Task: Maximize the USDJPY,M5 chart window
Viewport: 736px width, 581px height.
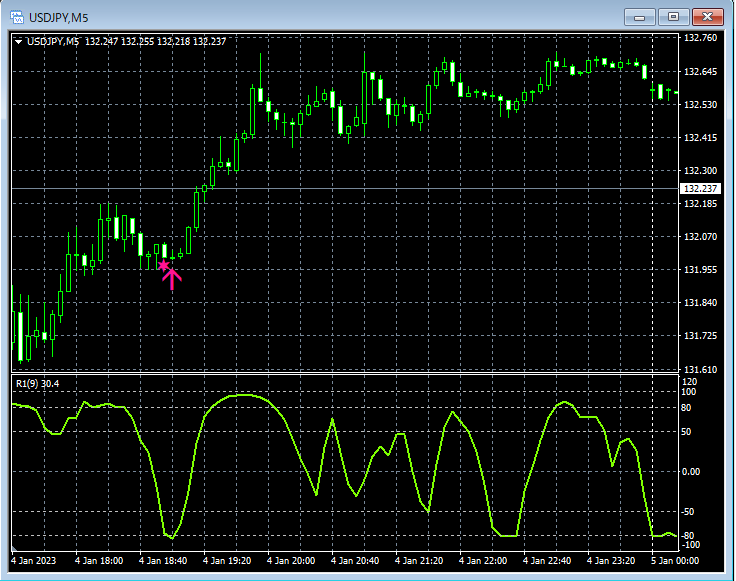Action: [x=673, y=17]
